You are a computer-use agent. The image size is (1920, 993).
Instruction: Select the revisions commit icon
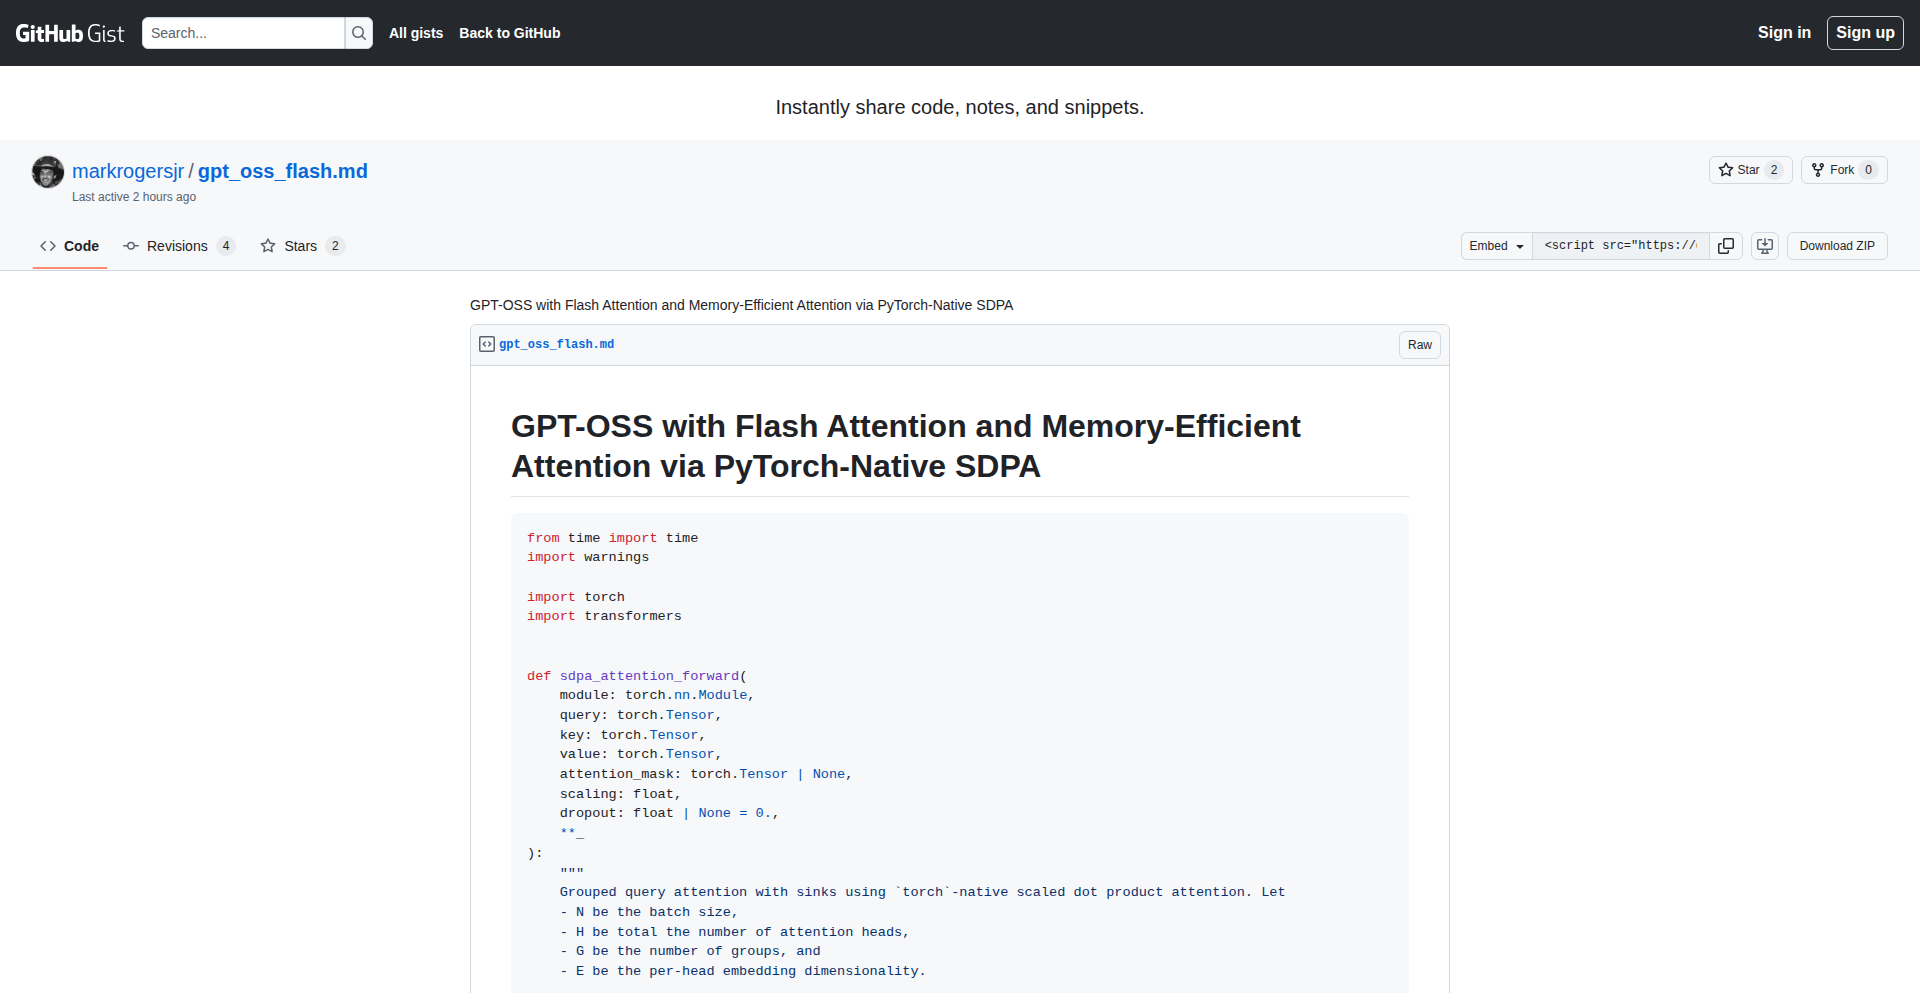pyautogui.click(x=130, y=246)
